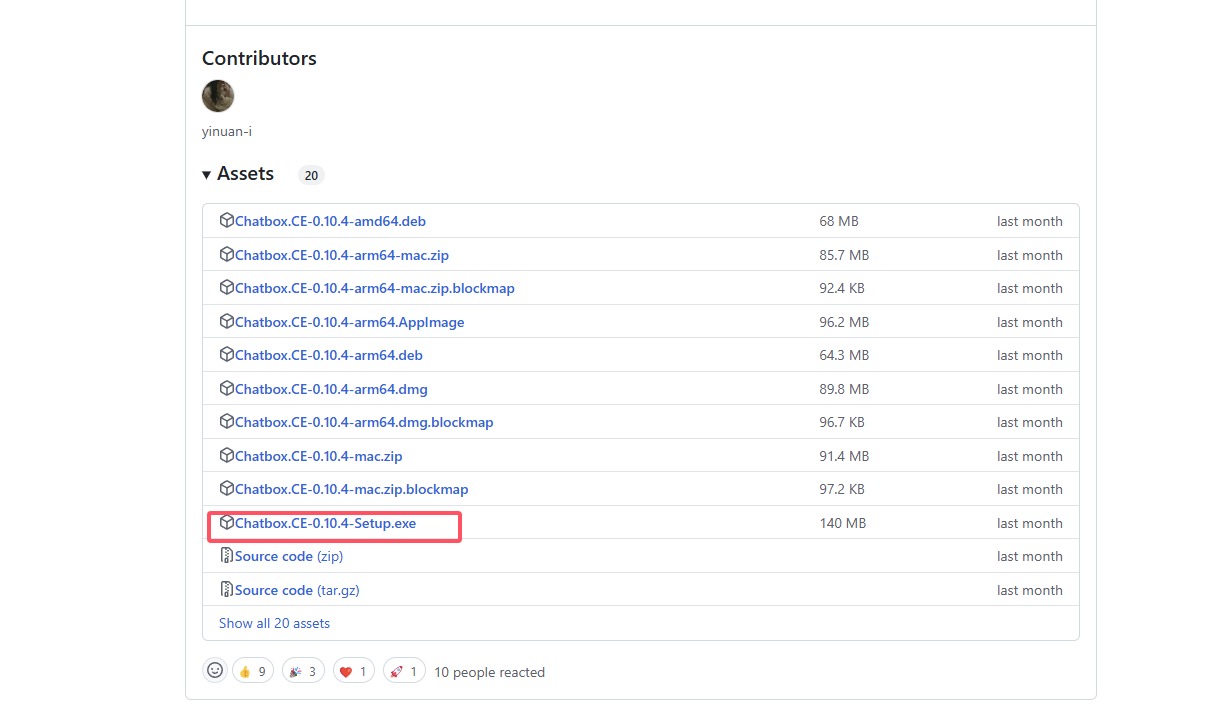Click '10 people reacted' text
Viewport: 1212px width, 722px height.
(x=489, y=672)
